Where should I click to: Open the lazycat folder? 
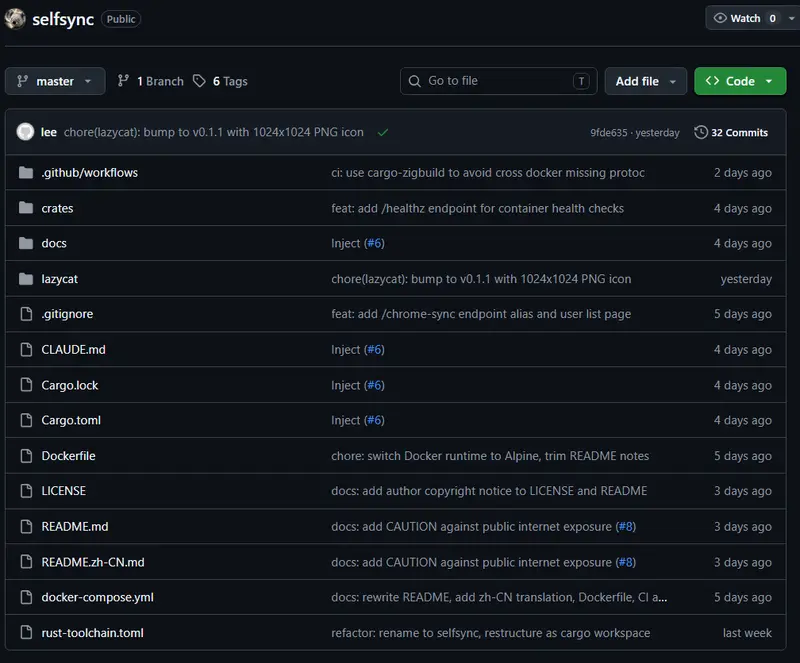click(60, 279)
